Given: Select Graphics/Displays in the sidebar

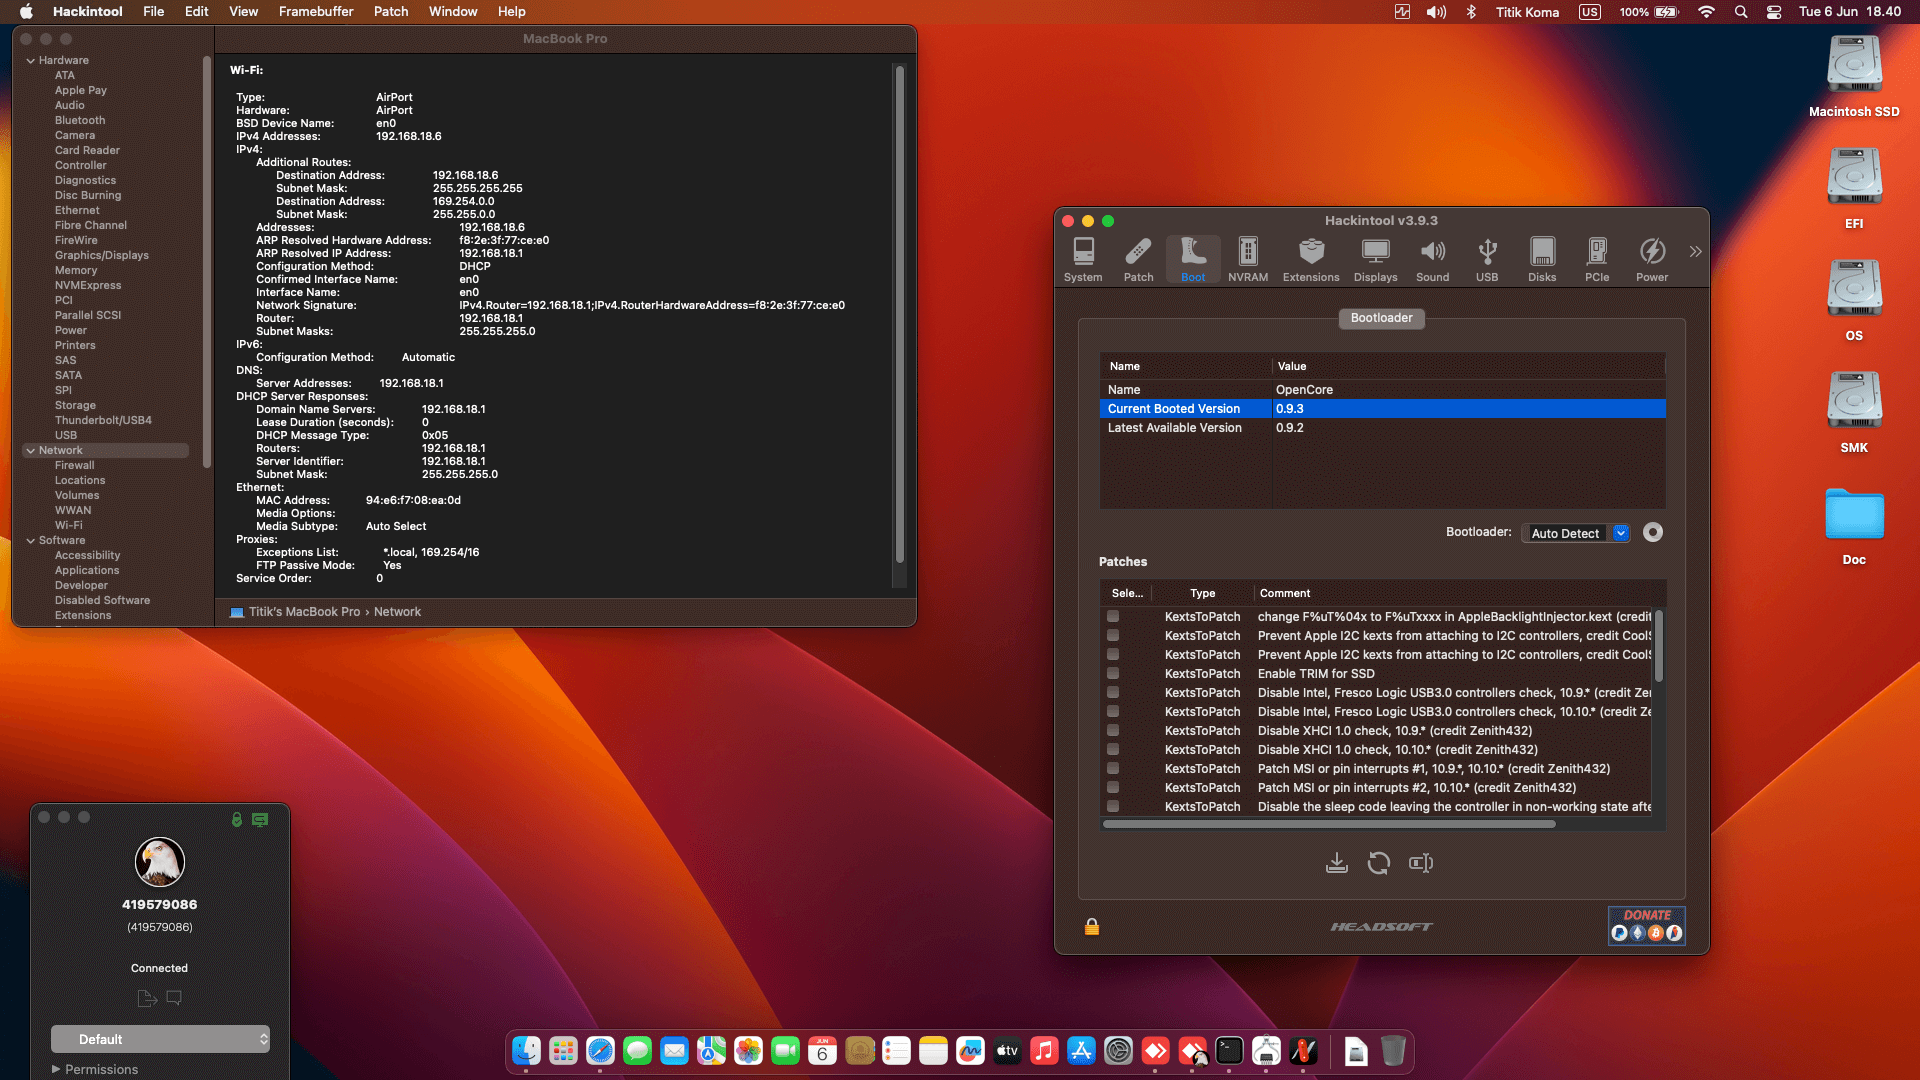Looking at the screenshot, I should (102, 255).
